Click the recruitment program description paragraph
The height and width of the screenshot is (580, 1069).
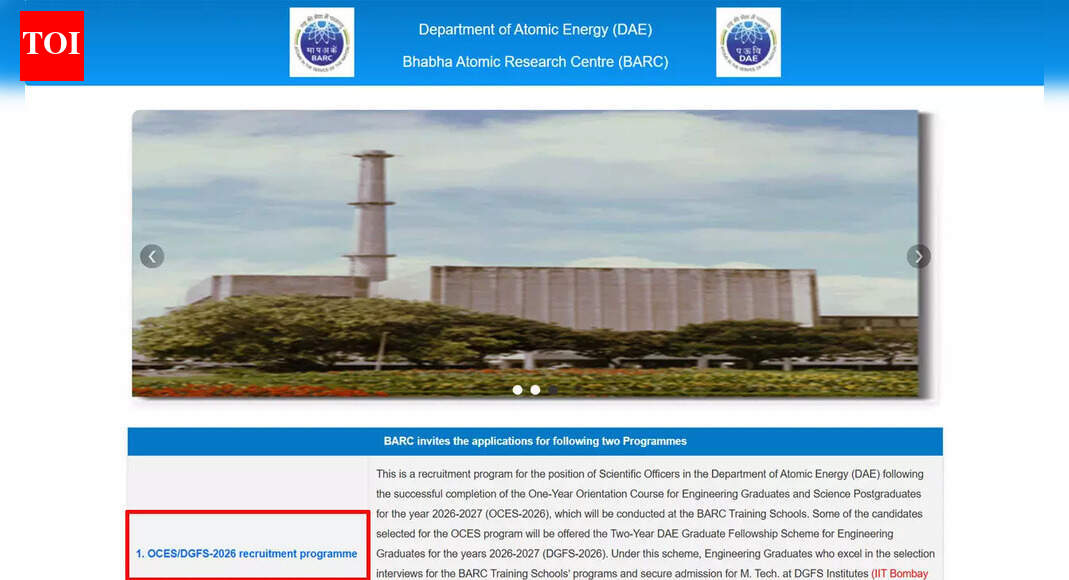point(650,514)
